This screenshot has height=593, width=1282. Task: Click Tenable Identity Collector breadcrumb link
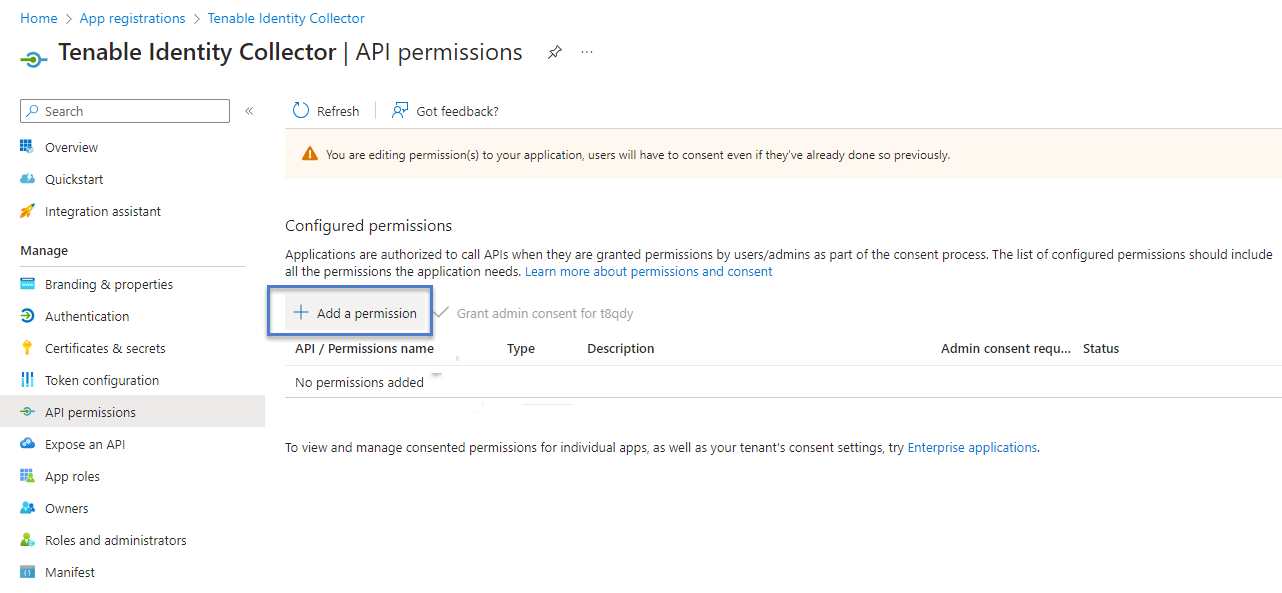[286, 18]
